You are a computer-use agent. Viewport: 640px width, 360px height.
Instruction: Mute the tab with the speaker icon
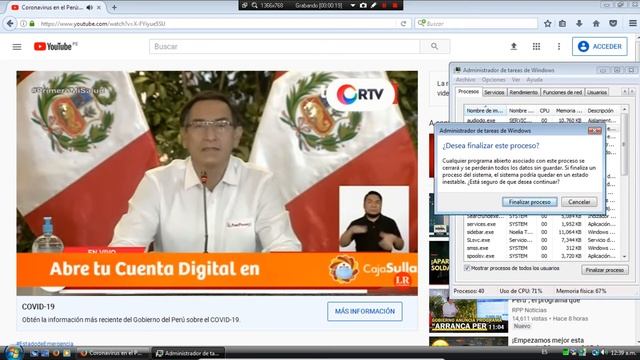(89, 7)
